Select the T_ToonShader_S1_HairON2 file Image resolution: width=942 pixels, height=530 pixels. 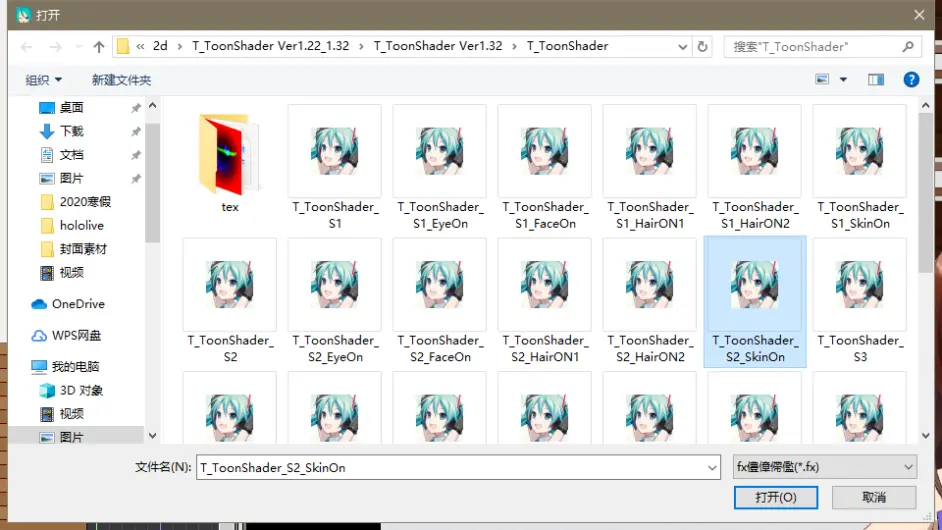click(755, 168)
